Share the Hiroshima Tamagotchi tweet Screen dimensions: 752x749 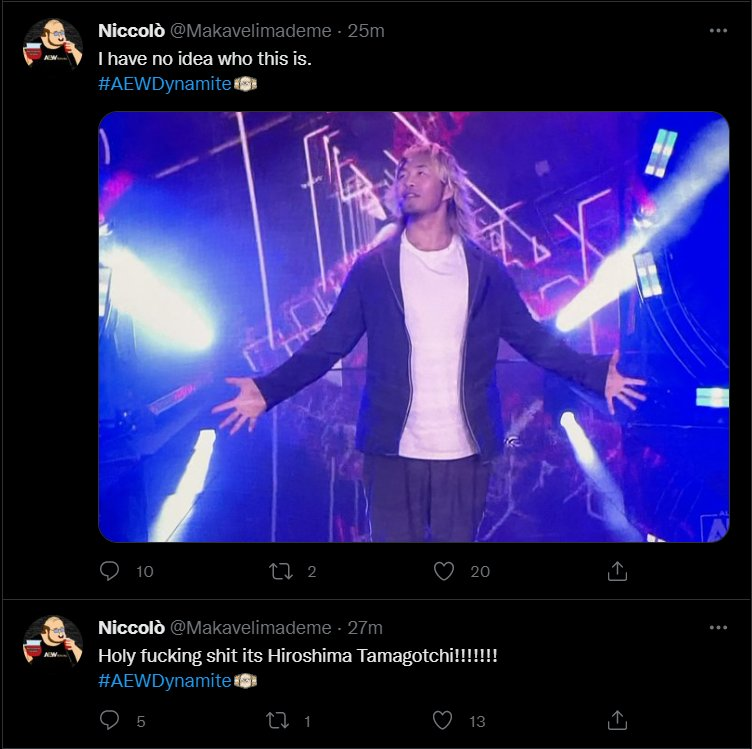click(x=617, y=720)
